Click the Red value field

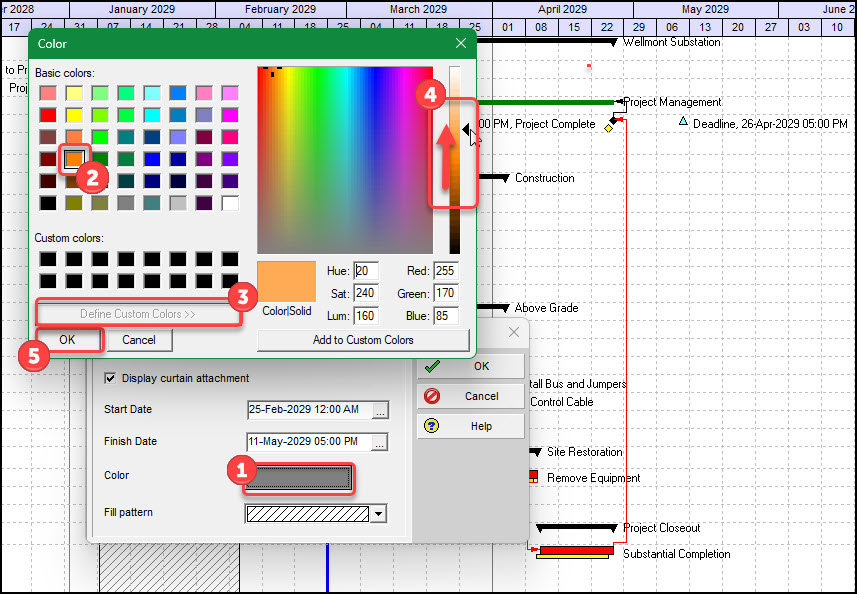pyautogui.click(x=445, y=271)
